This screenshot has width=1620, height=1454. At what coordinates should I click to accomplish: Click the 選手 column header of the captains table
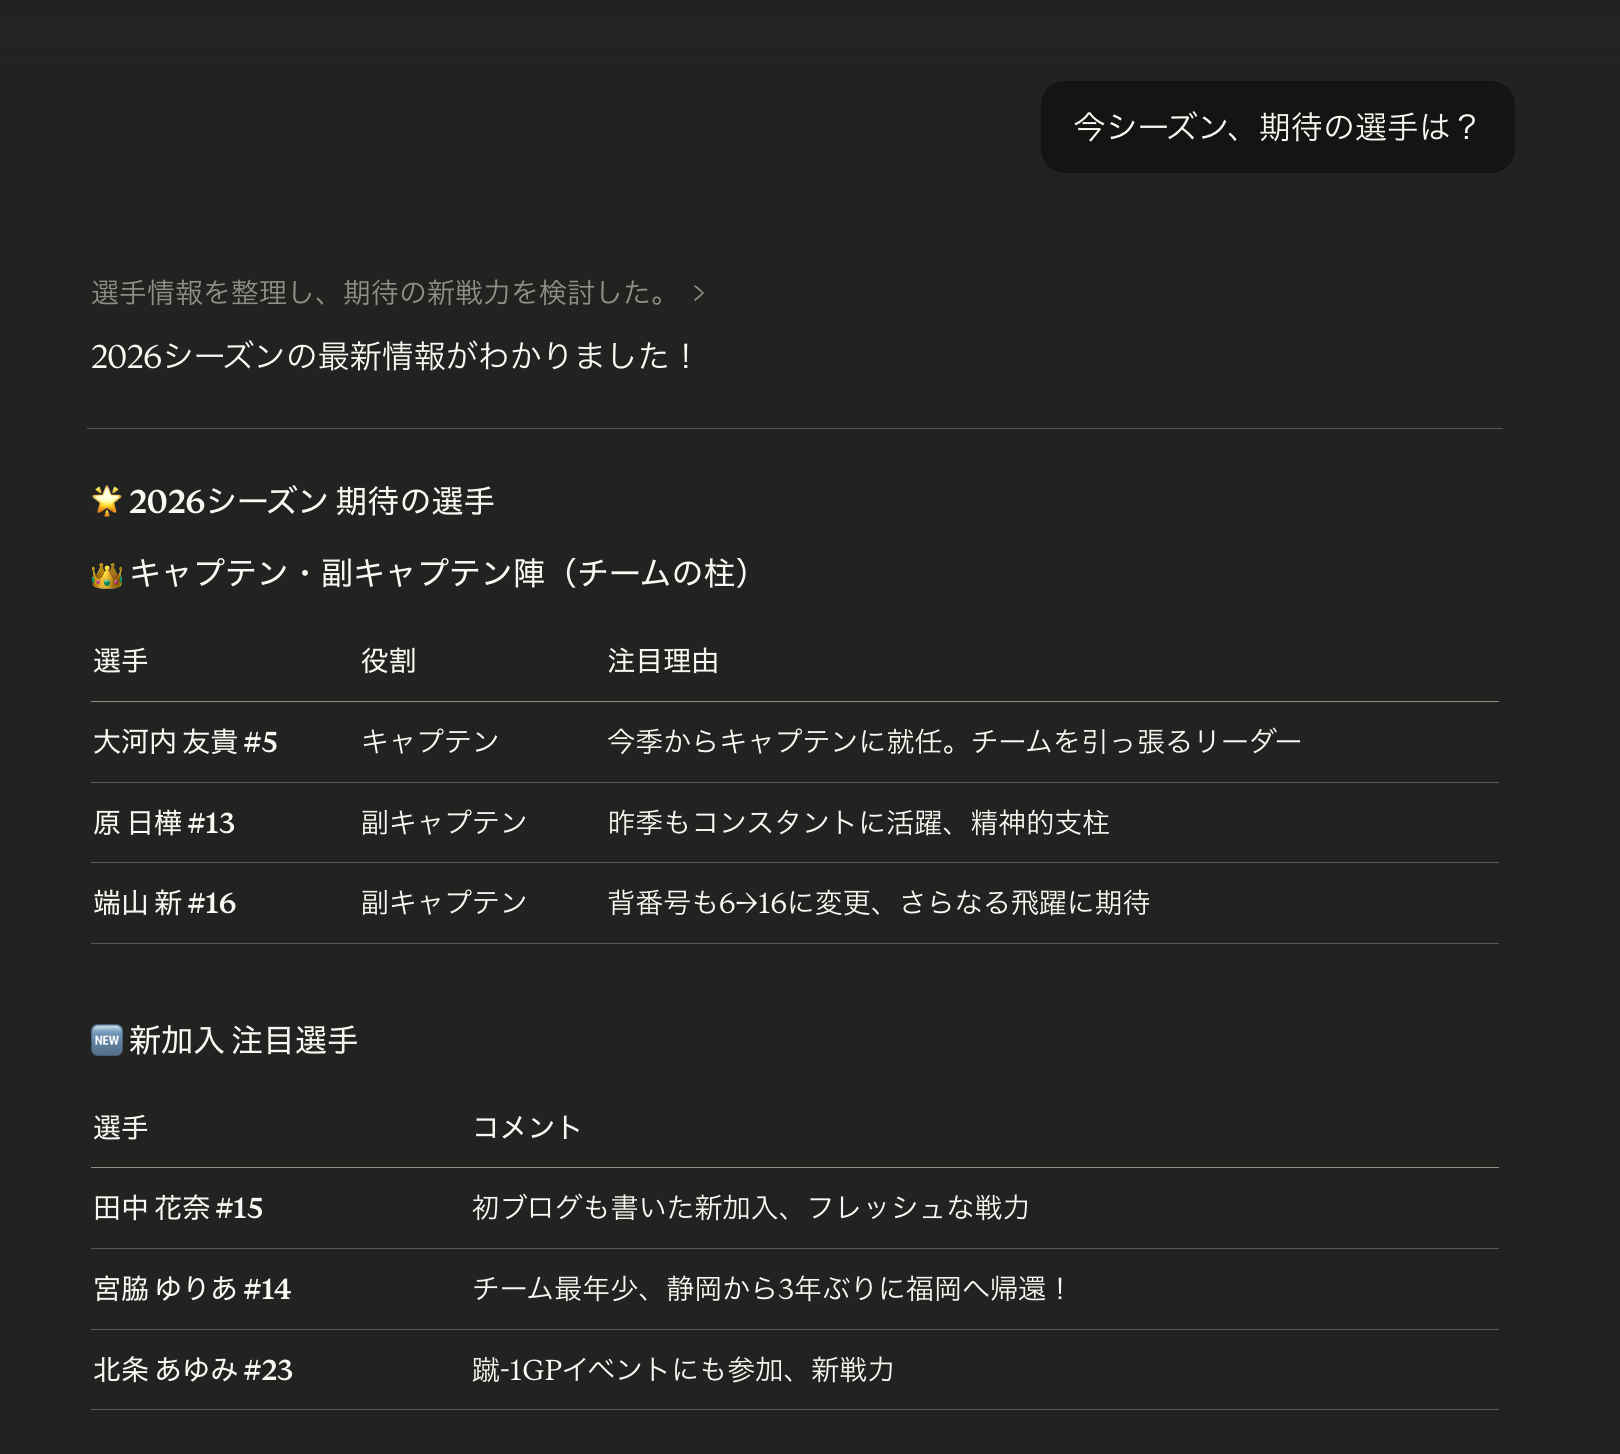point(120,659)
